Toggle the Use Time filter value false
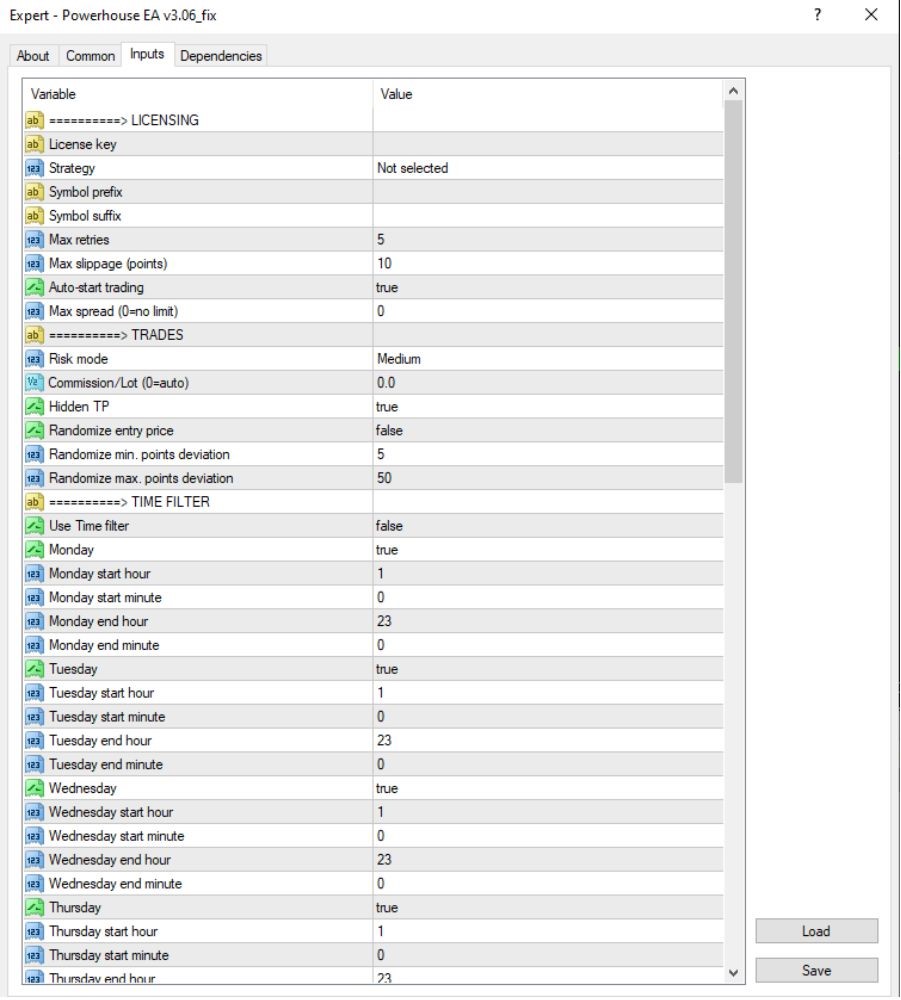 548,526
